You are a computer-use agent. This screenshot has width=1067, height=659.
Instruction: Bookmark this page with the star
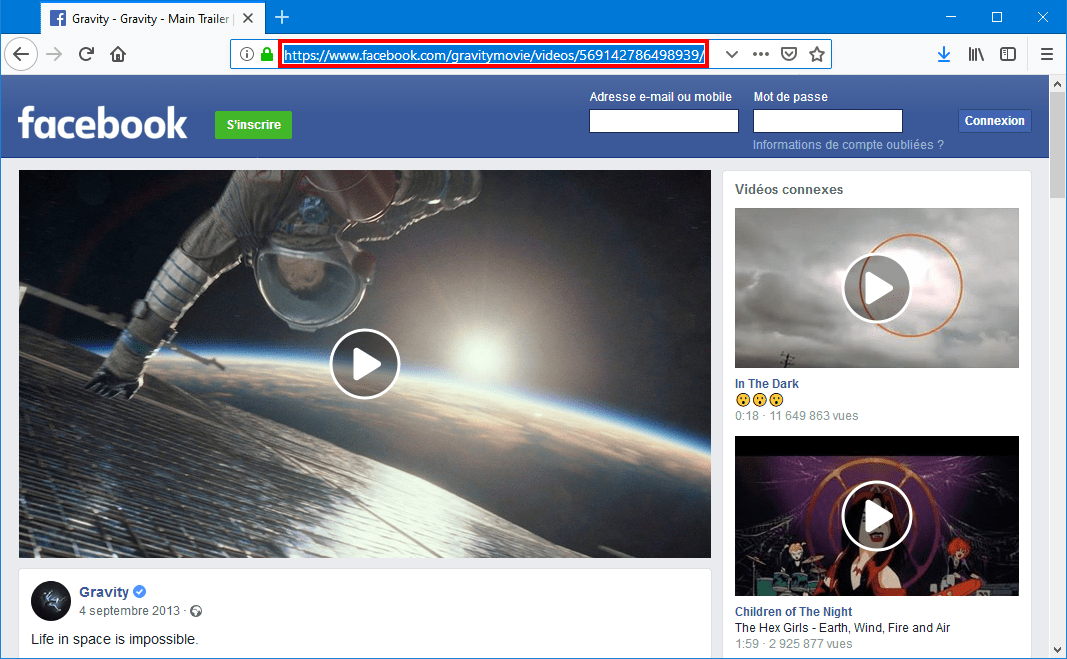click(x=817, y=54)
